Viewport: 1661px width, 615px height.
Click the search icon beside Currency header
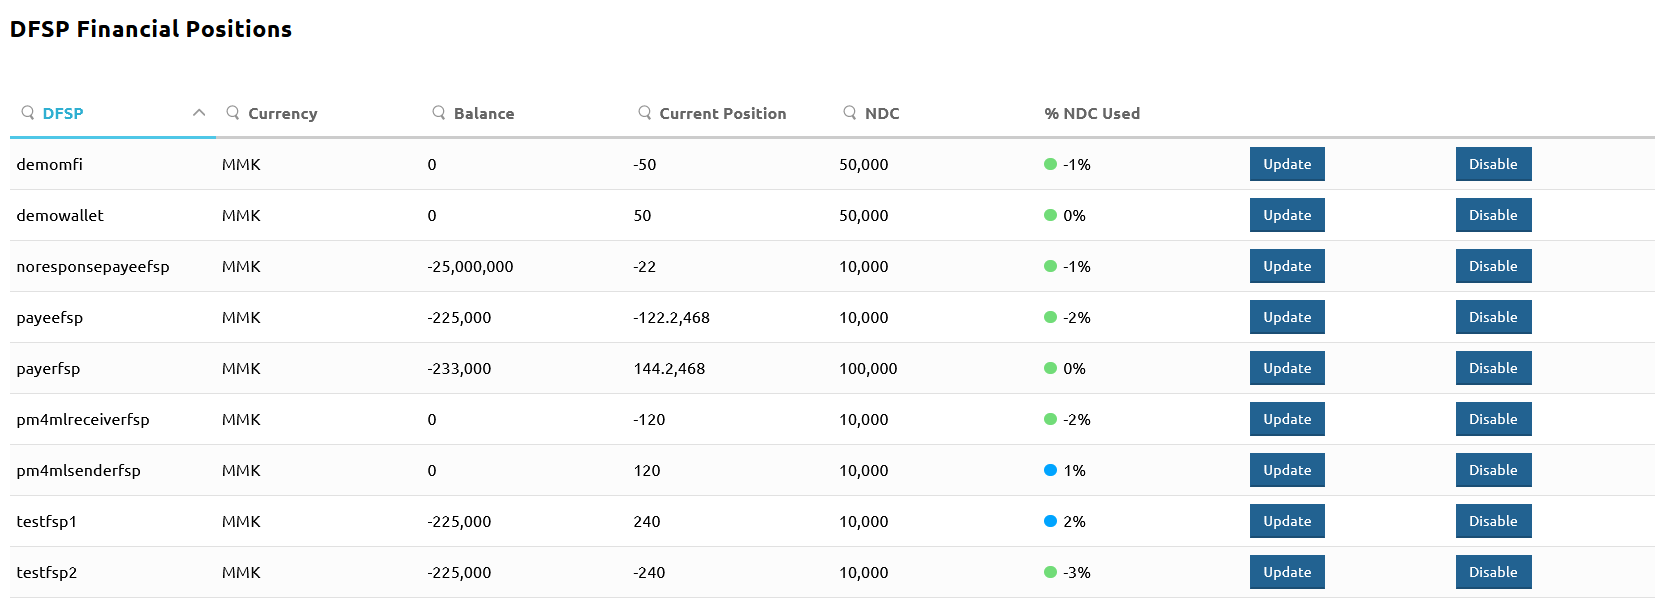click(x=233, y=113)
